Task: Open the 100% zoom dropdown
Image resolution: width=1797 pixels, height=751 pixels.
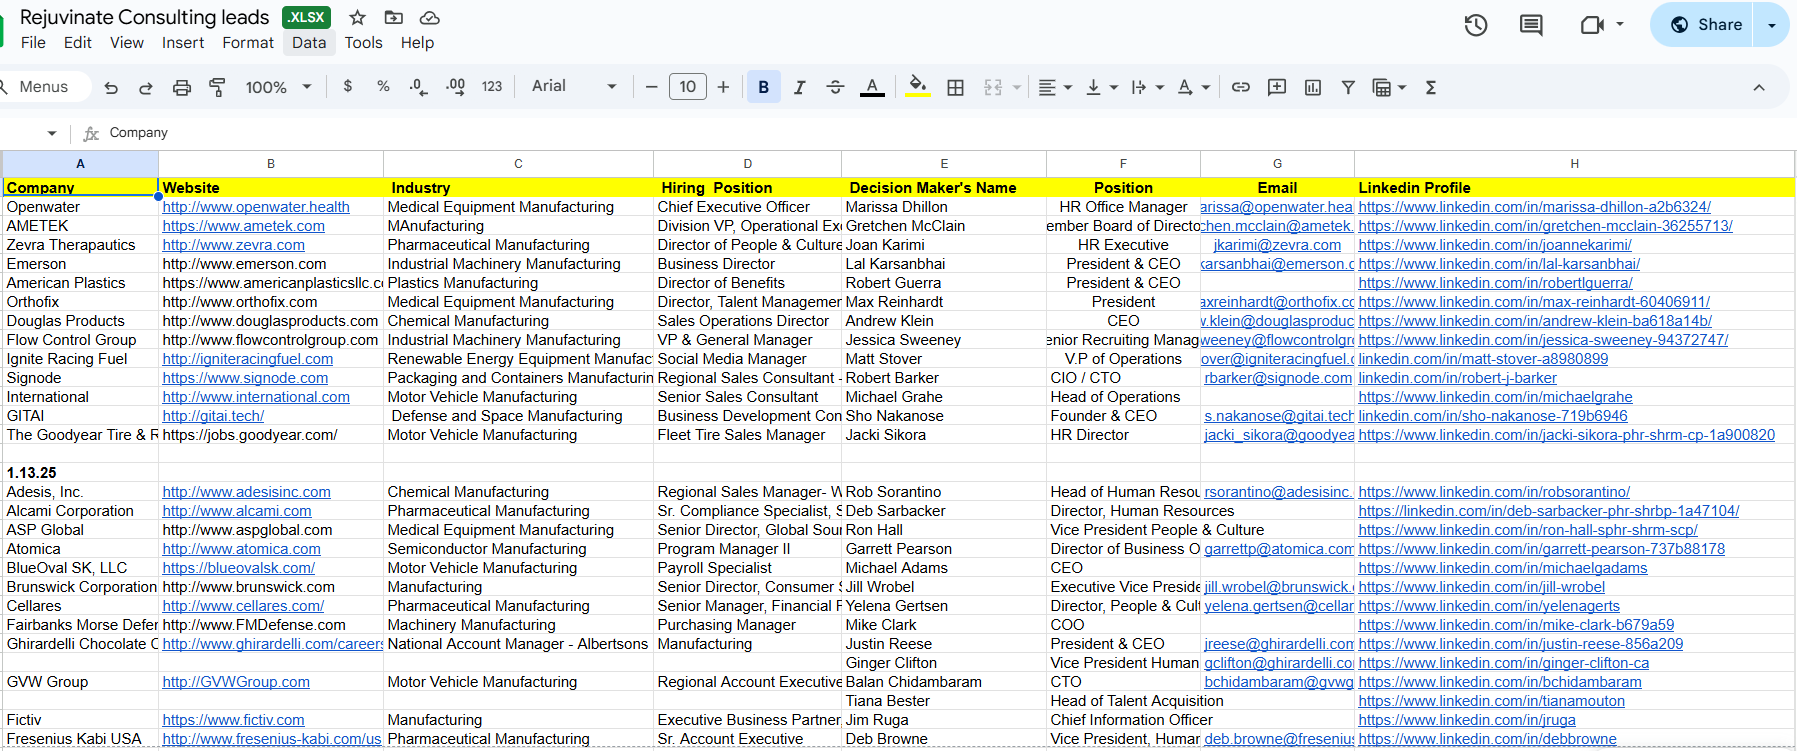Action: pos(278,88)
